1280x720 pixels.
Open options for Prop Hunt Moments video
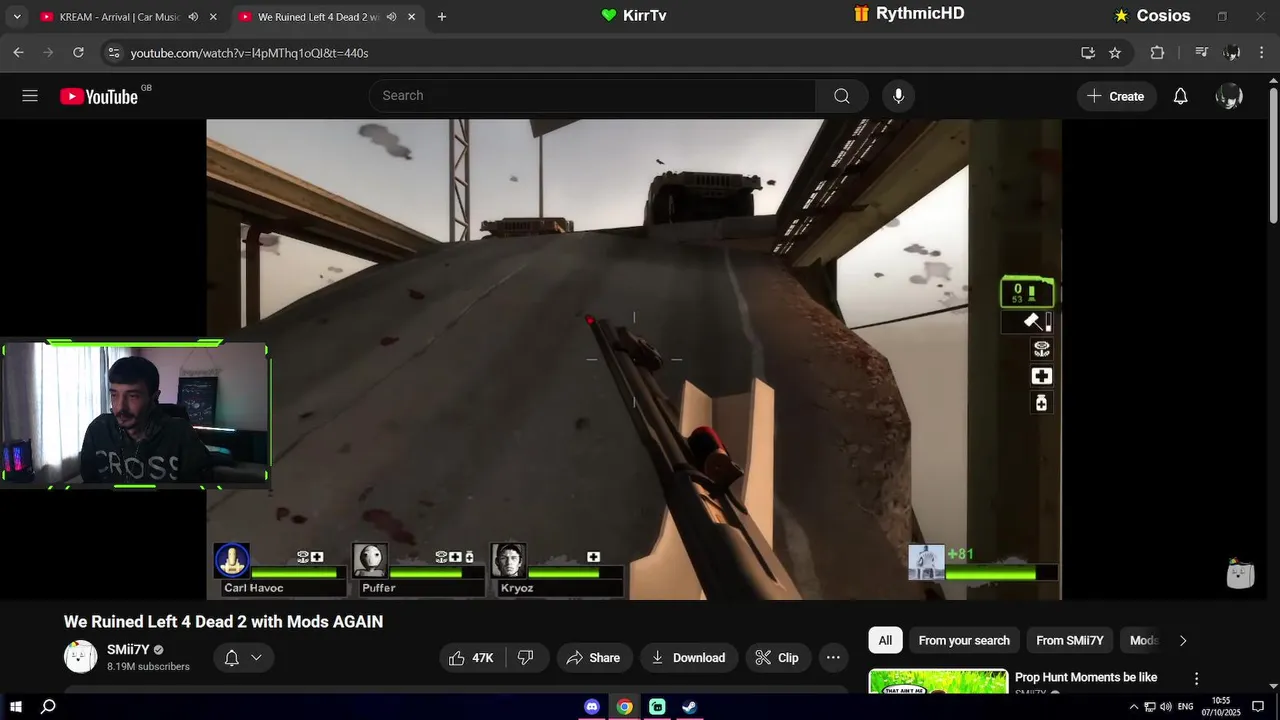[x=1196, y=679]
